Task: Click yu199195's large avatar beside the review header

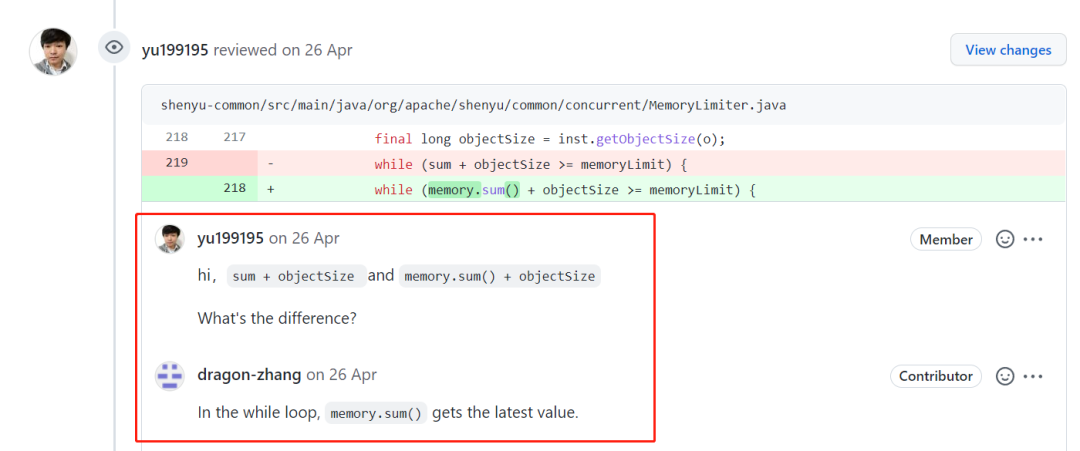Action: click(x=53, y=52)
